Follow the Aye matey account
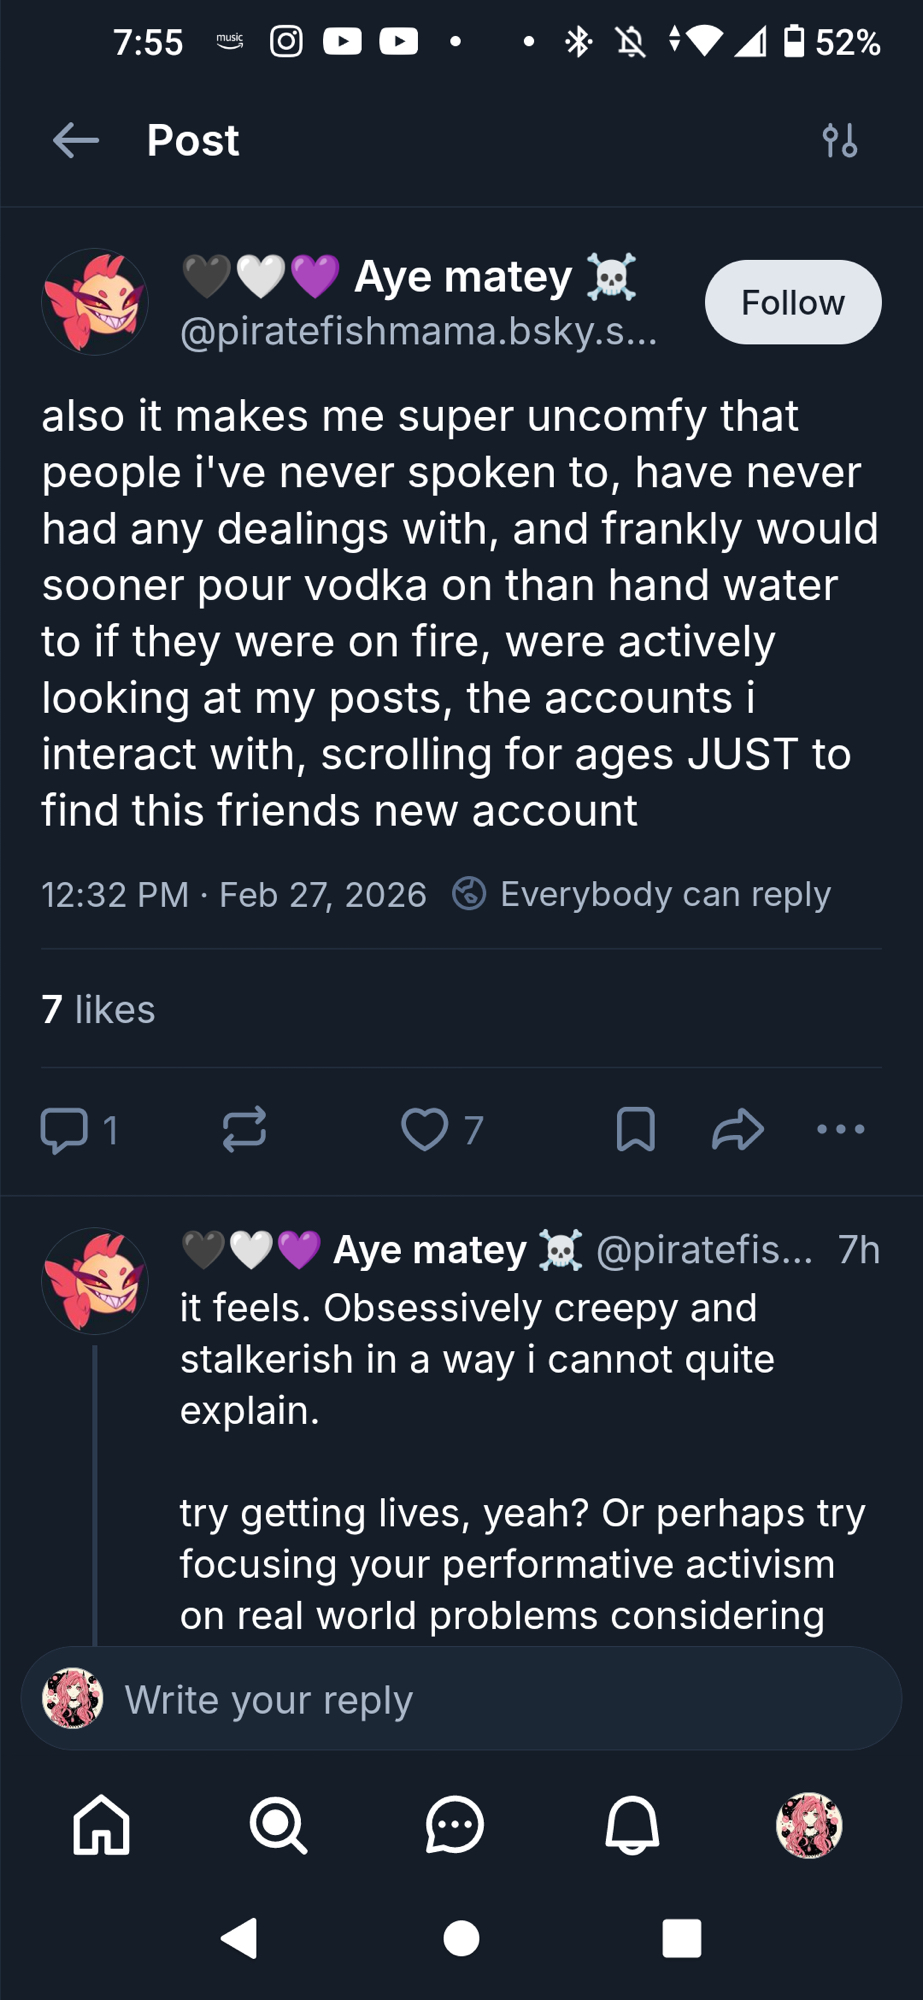This screenshot has width=923, height=2000. 792,302
